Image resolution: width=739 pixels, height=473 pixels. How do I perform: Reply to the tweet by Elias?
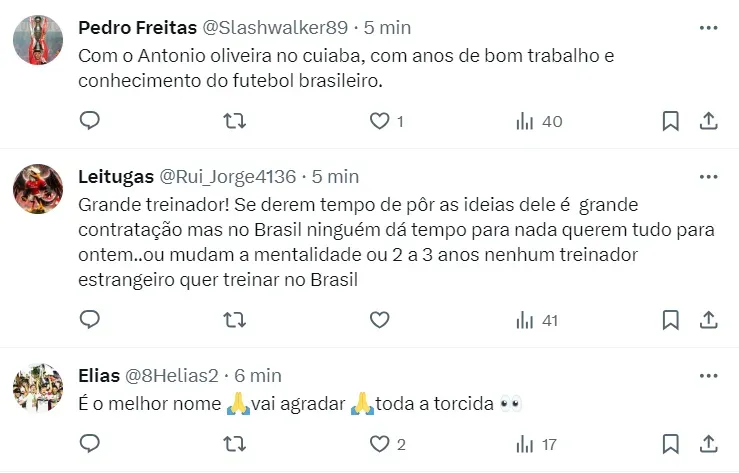point(89,444)
